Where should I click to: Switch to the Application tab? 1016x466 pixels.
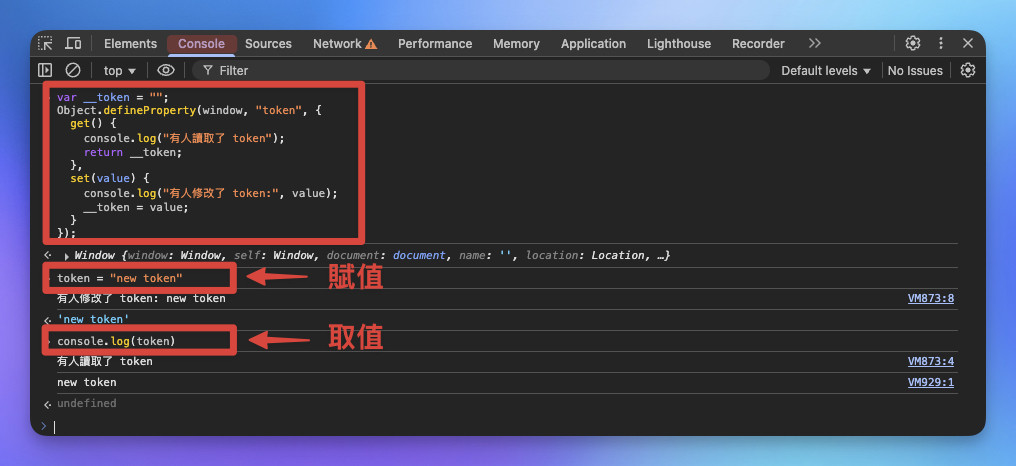coord(594,43)
